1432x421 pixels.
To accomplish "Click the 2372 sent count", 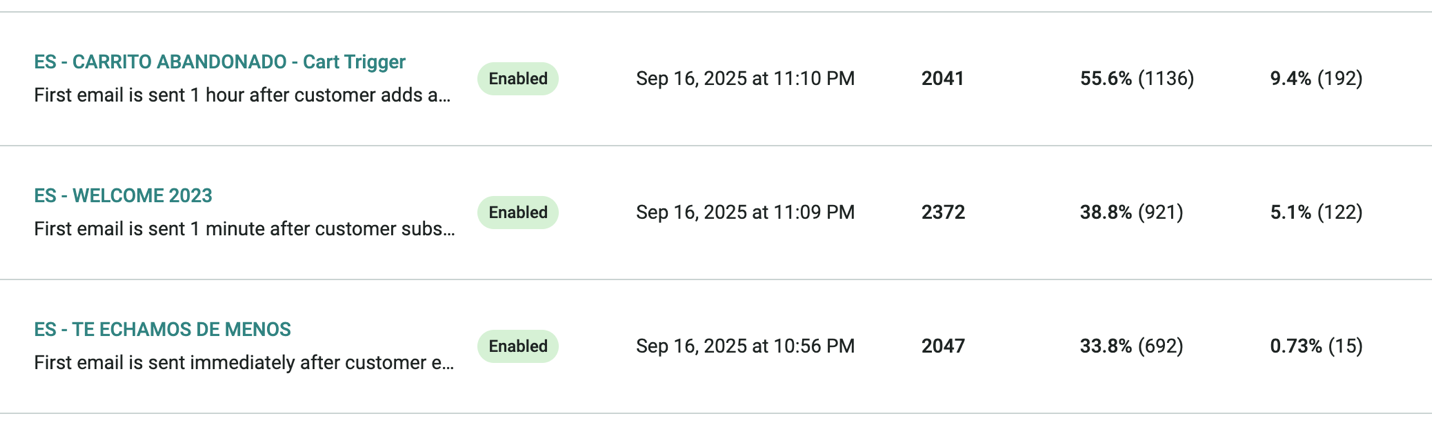I will [x=943, y=213].
